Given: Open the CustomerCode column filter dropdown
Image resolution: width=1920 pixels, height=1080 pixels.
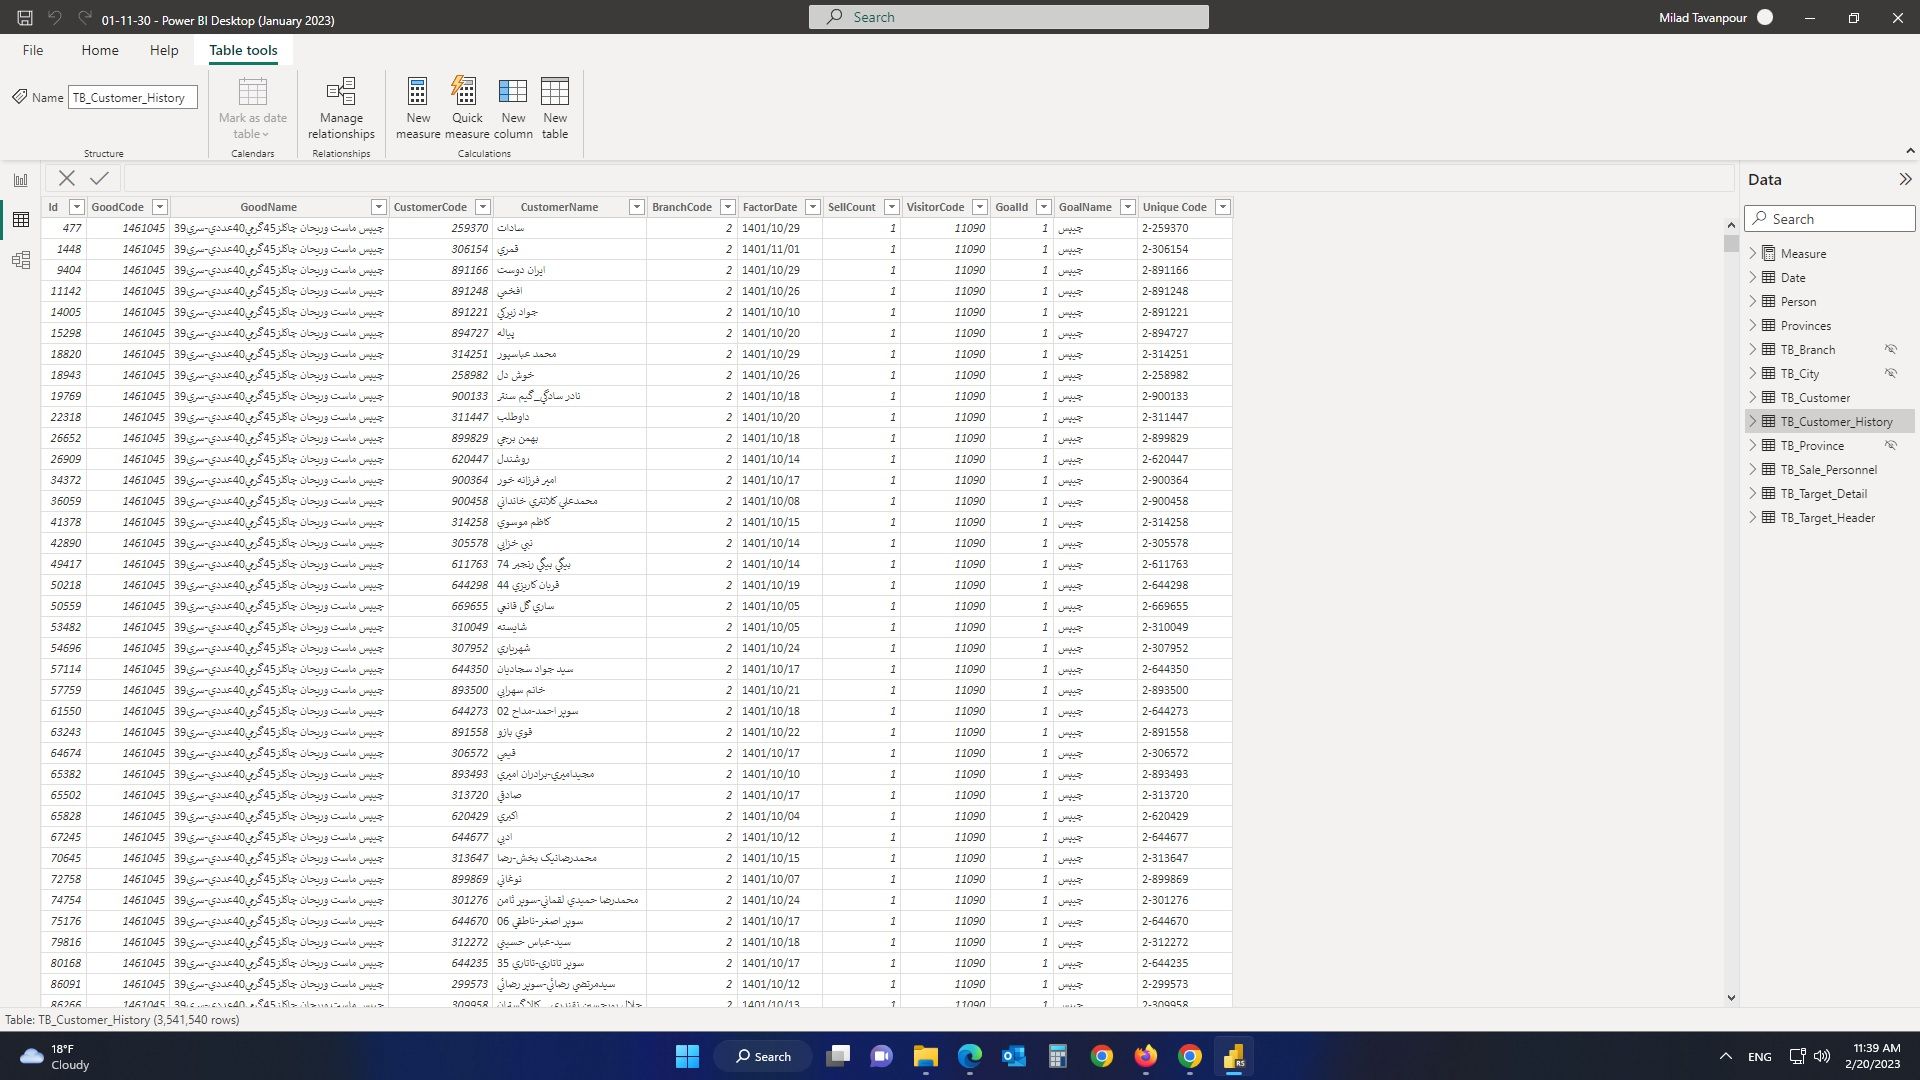Looking at the screenshot, I should 483,207.
